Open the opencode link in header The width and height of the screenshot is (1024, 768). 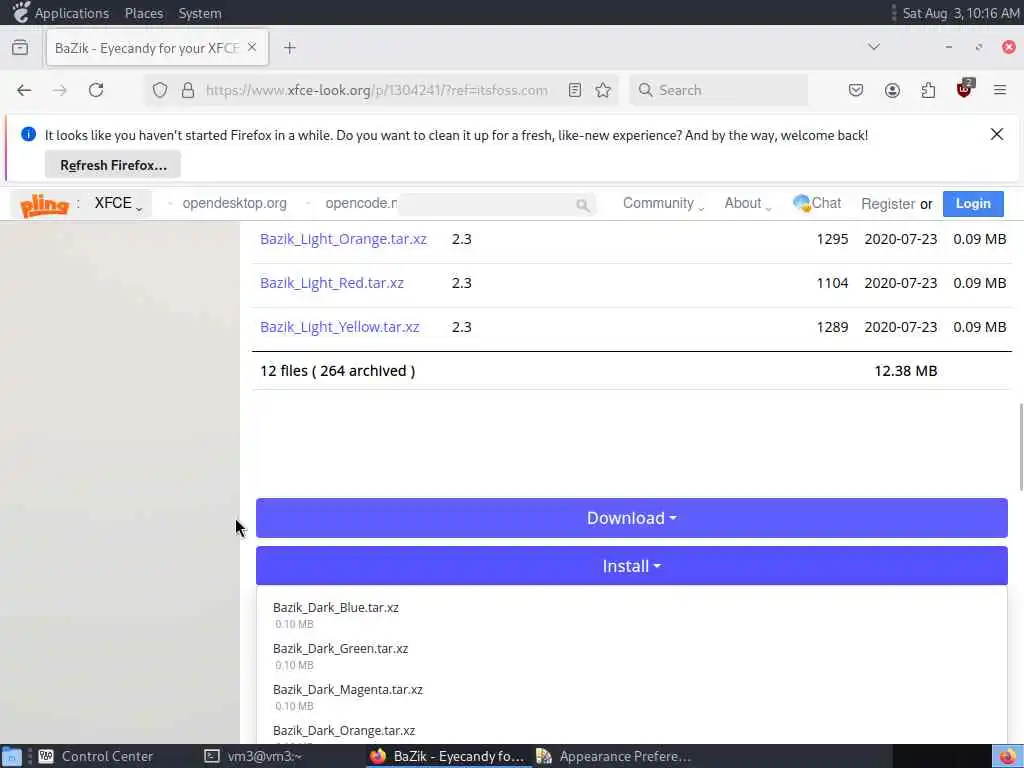[361, 203]
